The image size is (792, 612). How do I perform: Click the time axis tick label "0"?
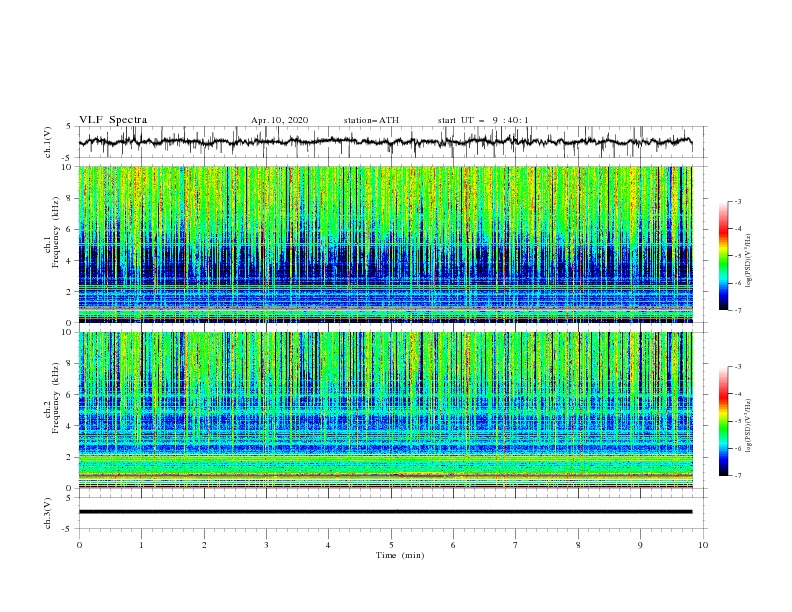tap(79, 545)
